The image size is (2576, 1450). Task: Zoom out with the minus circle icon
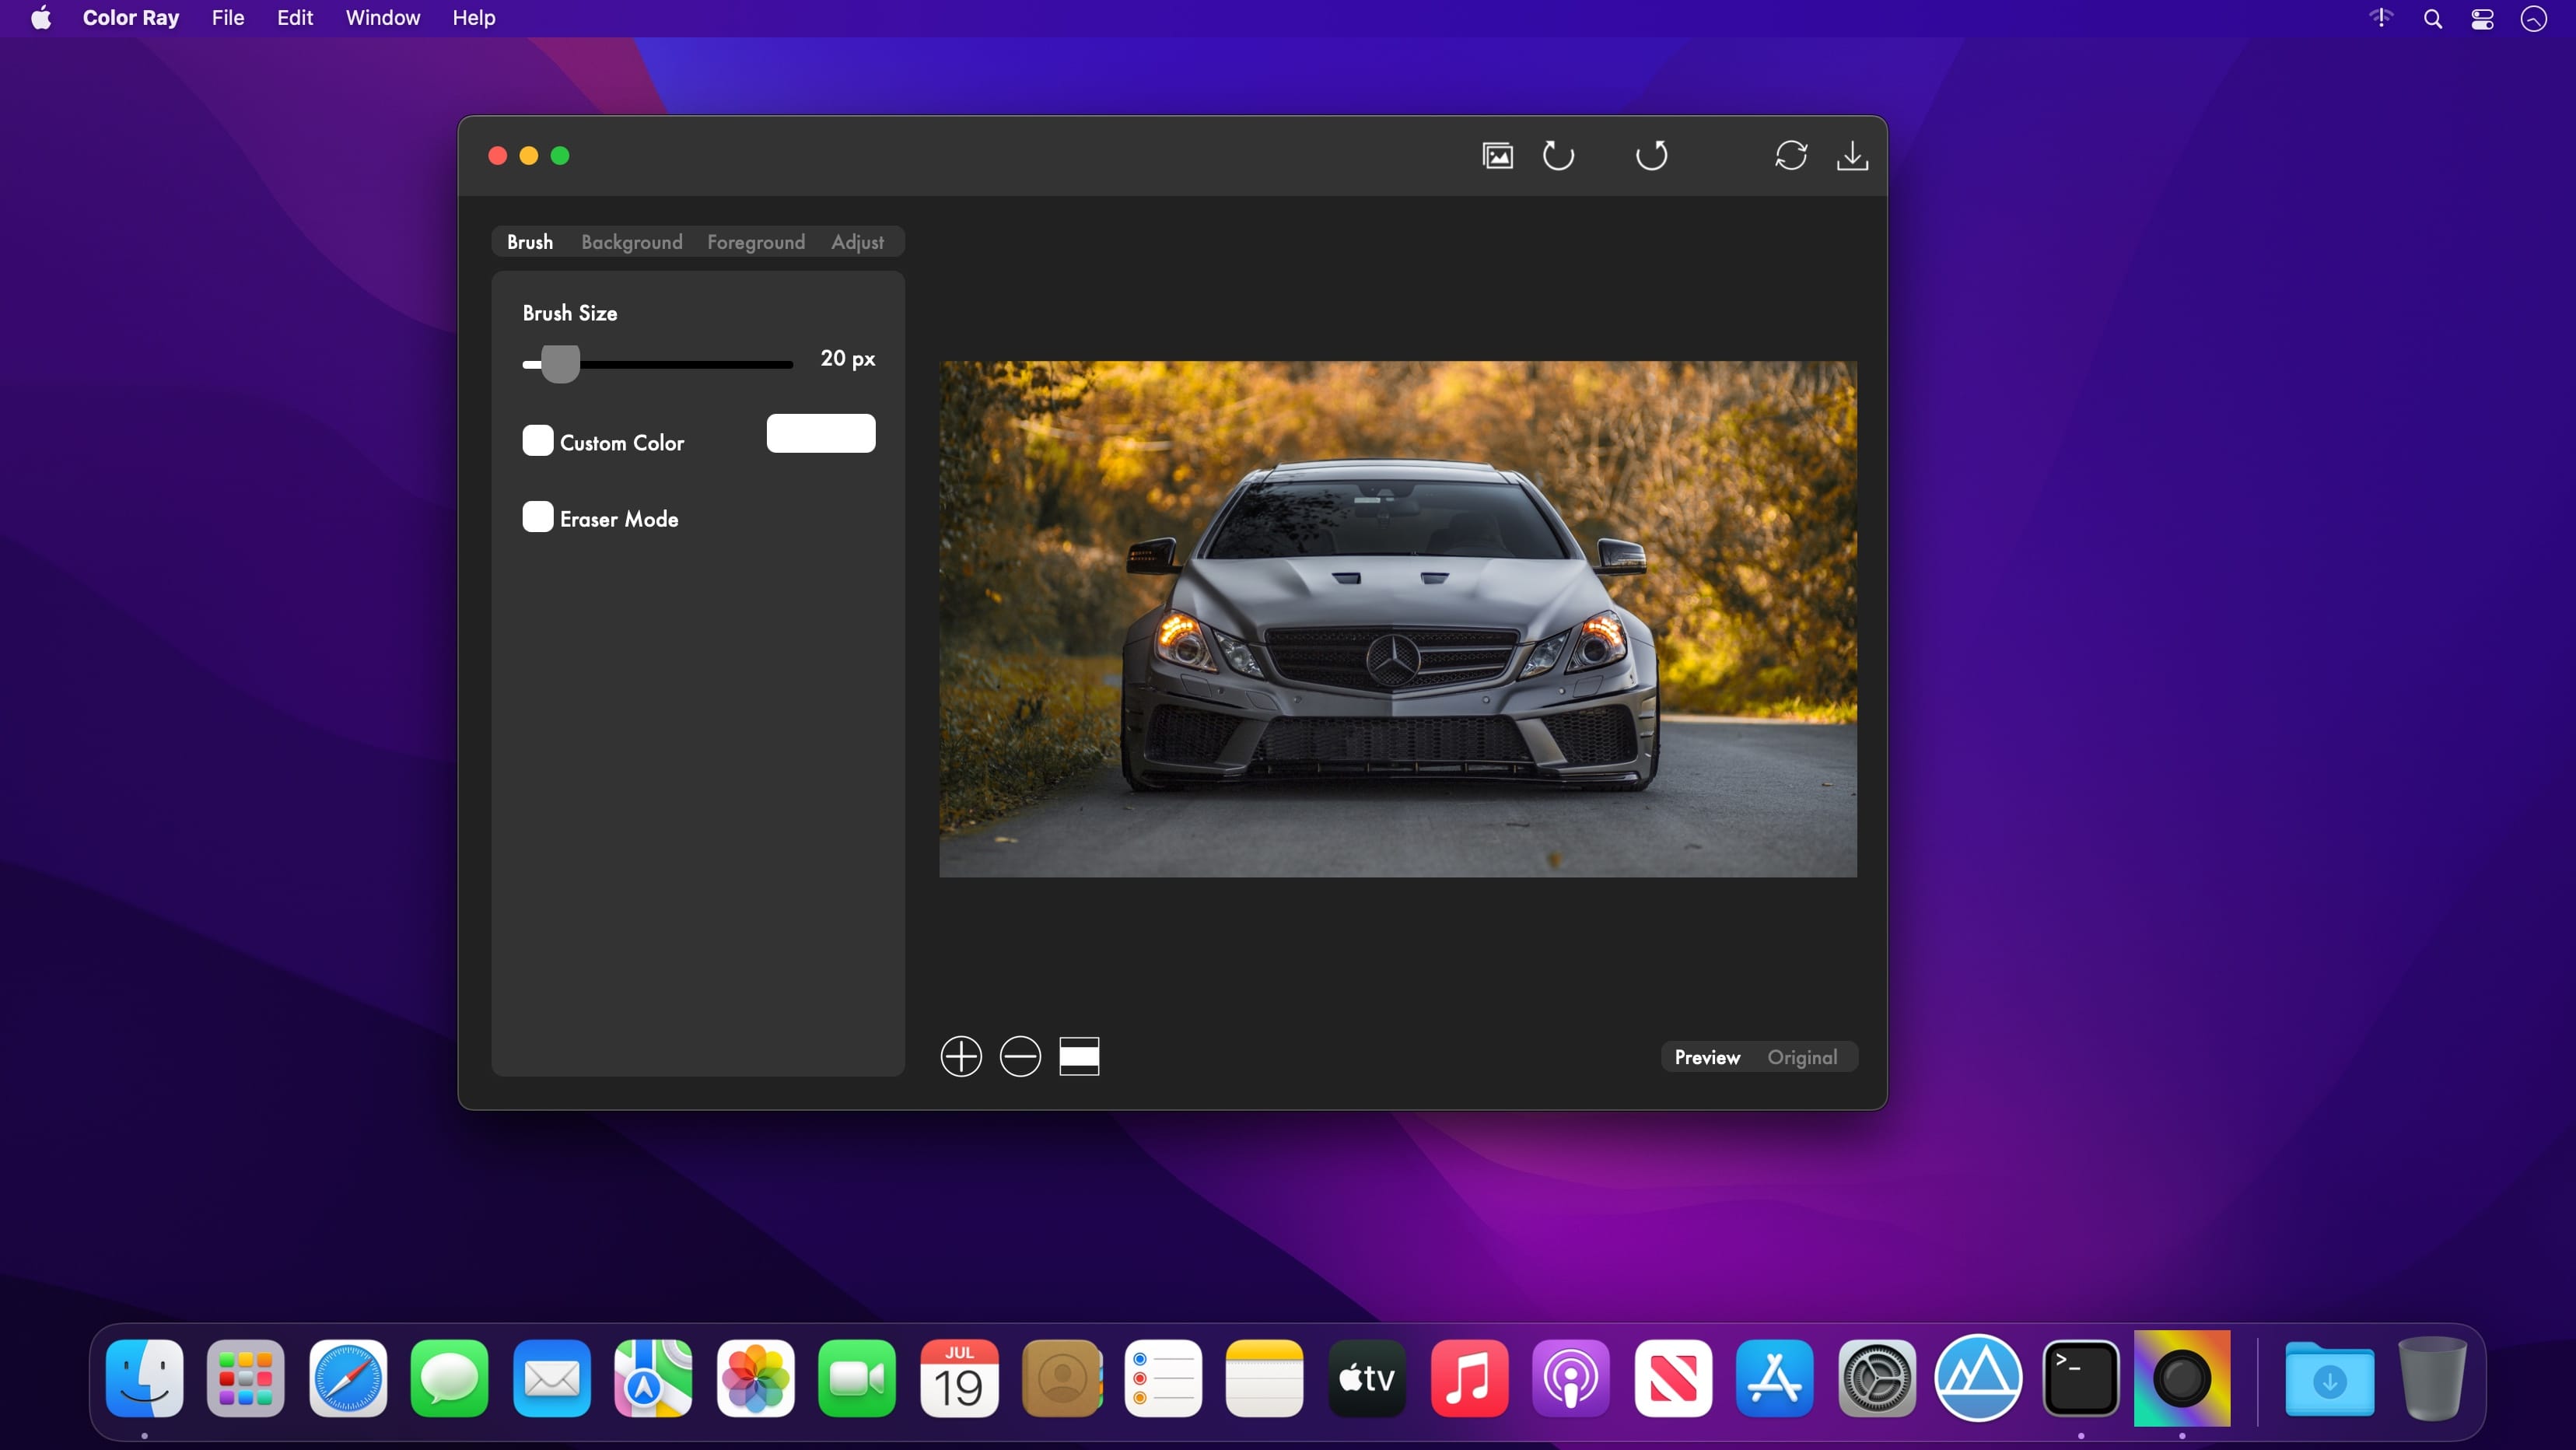[1020, 1056]
